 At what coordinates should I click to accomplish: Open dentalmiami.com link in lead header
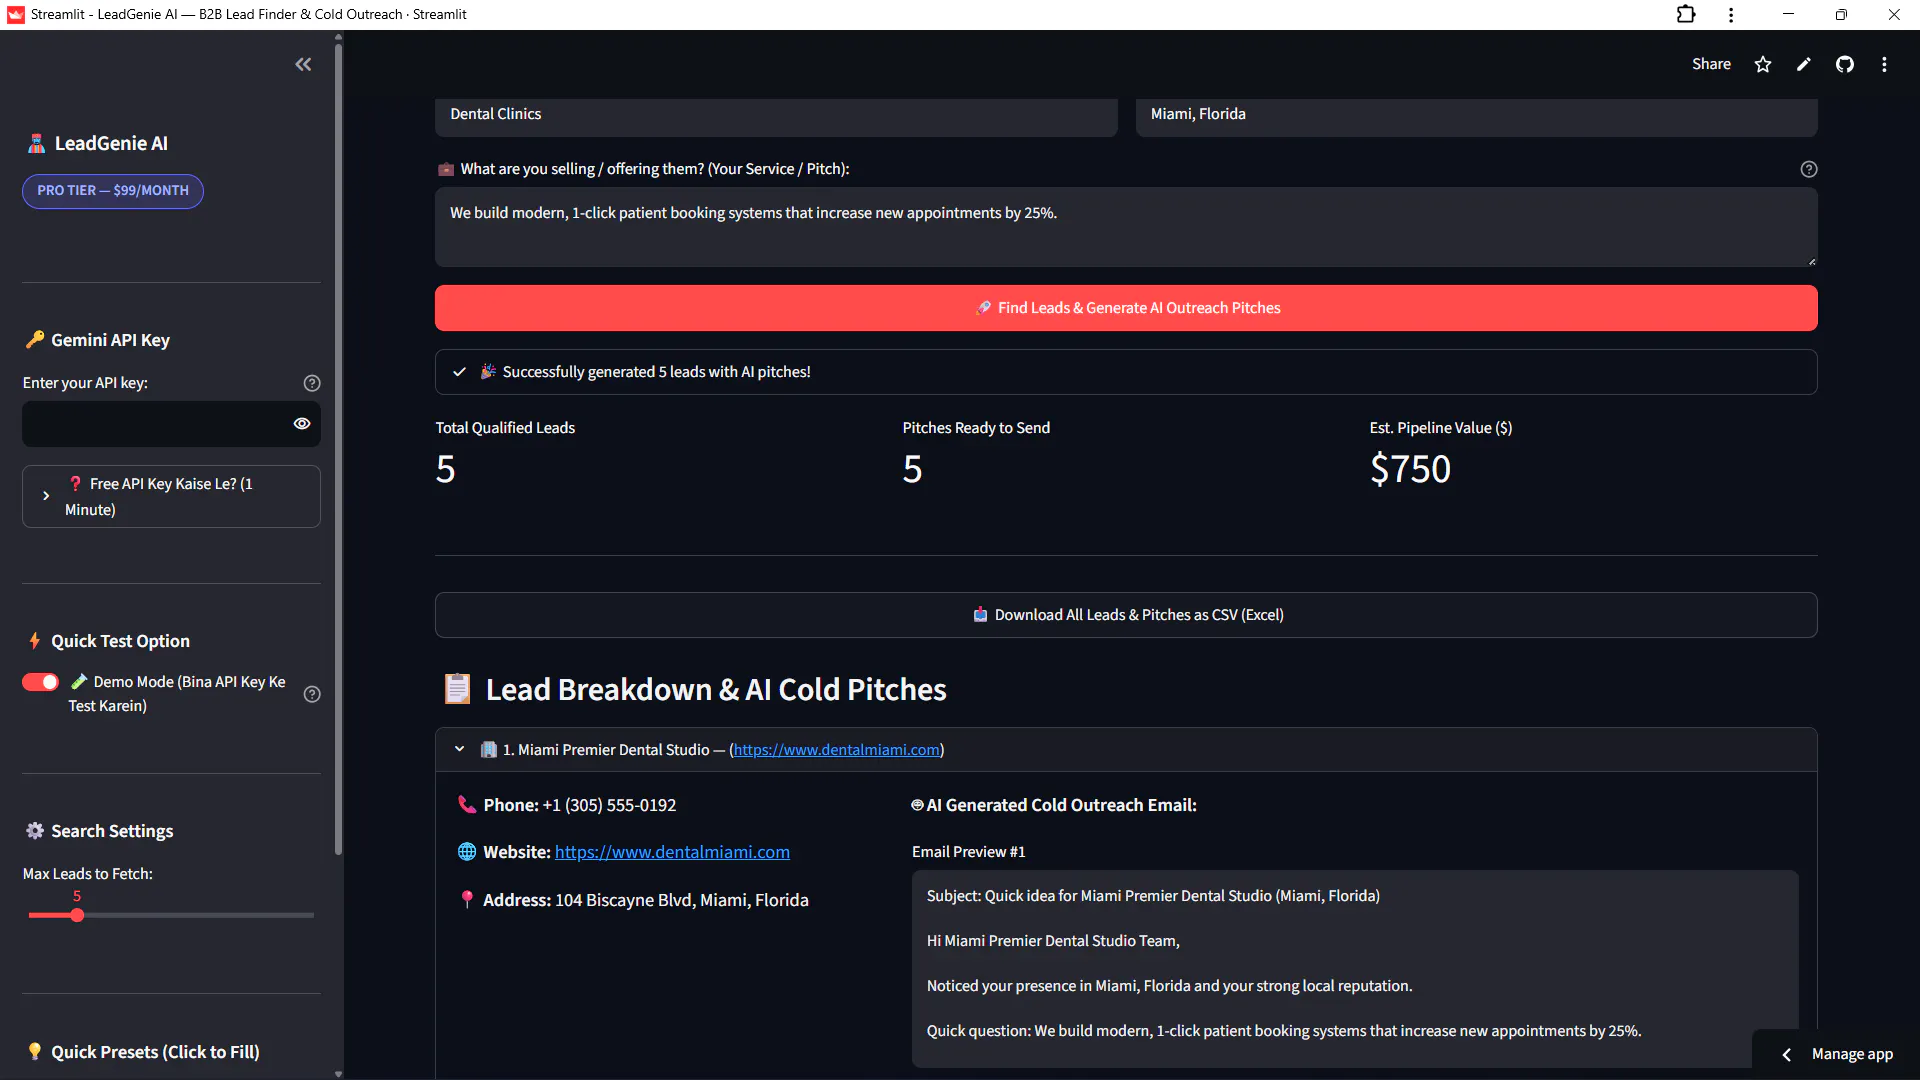point(837,750)
